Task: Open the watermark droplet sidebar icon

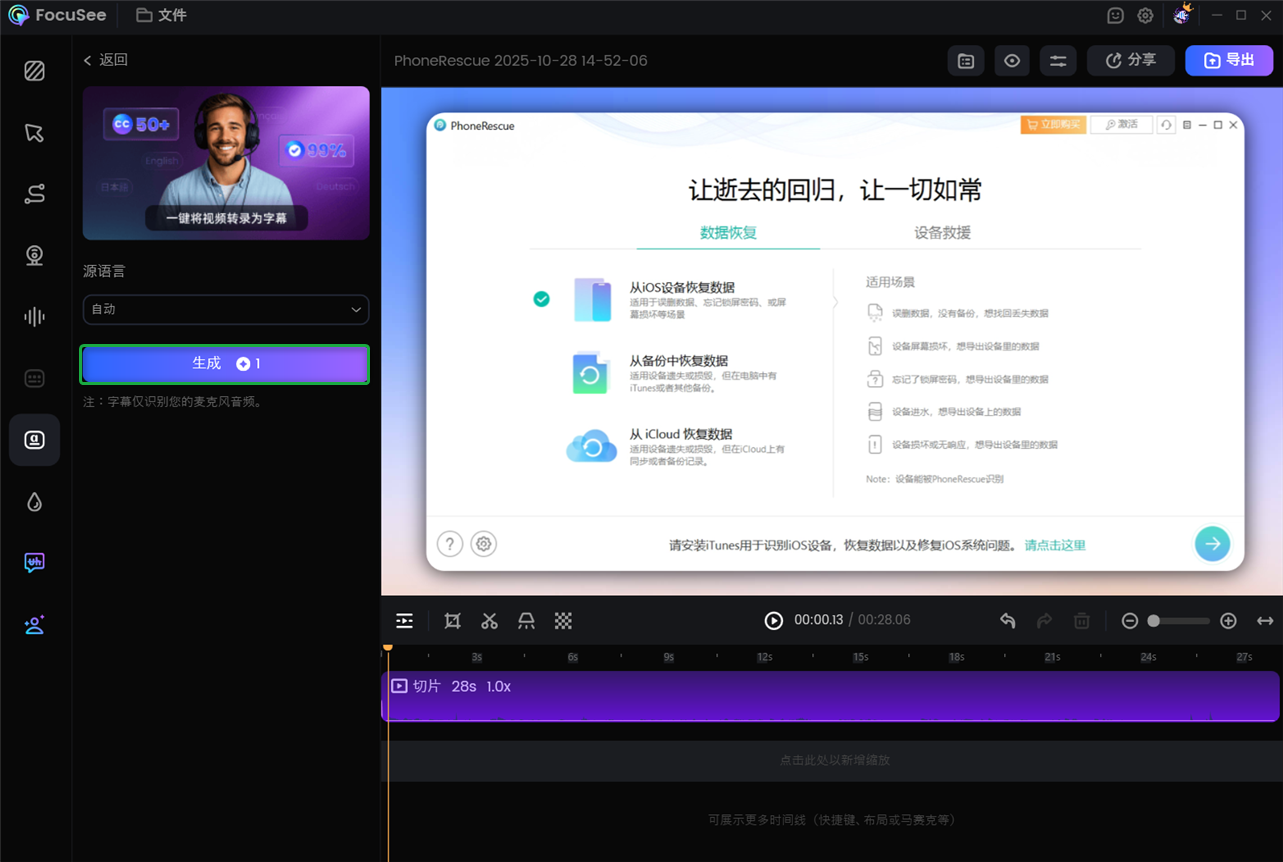Action: pos(35,502)
